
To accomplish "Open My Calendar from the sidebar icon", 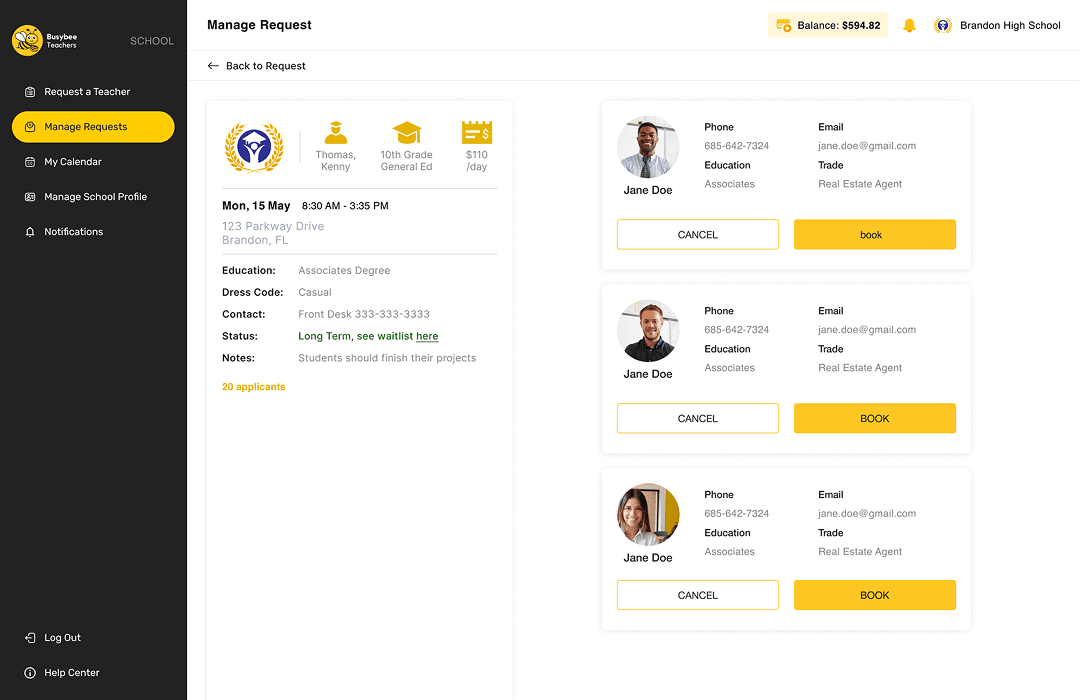I will click(29, 161).
